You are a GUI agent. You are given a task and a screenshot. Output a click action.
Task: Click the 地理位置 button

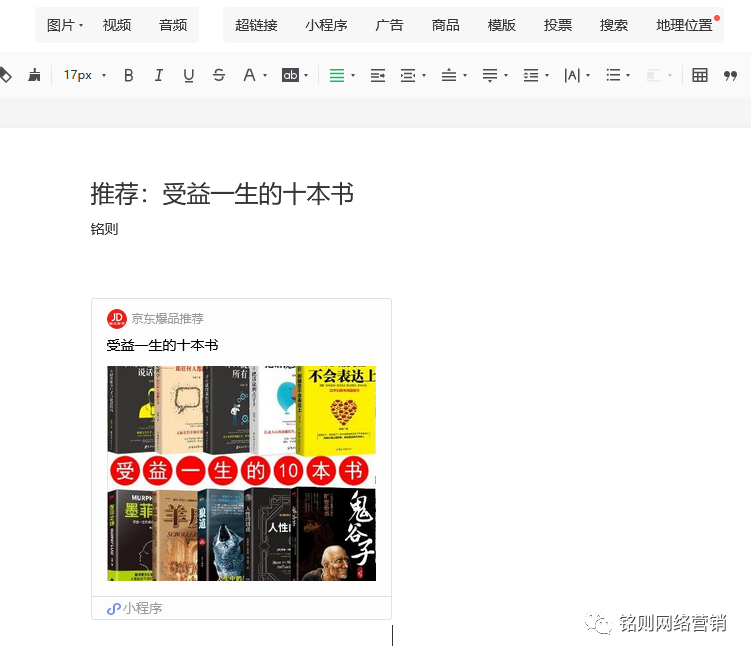[x=685, y=25]
